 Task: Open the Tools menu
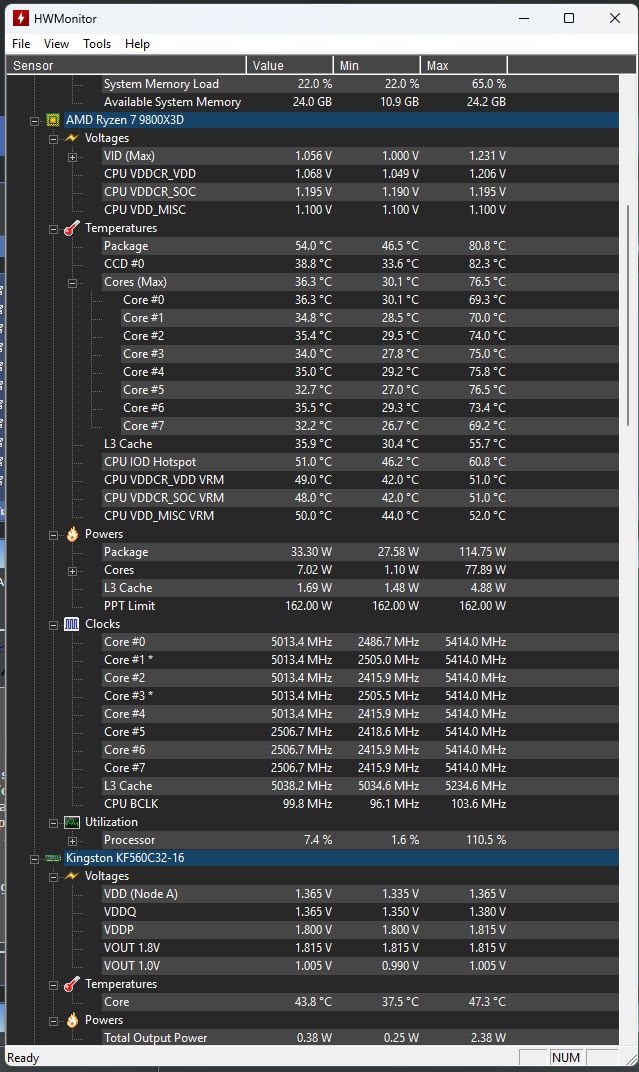pos(97,44)
